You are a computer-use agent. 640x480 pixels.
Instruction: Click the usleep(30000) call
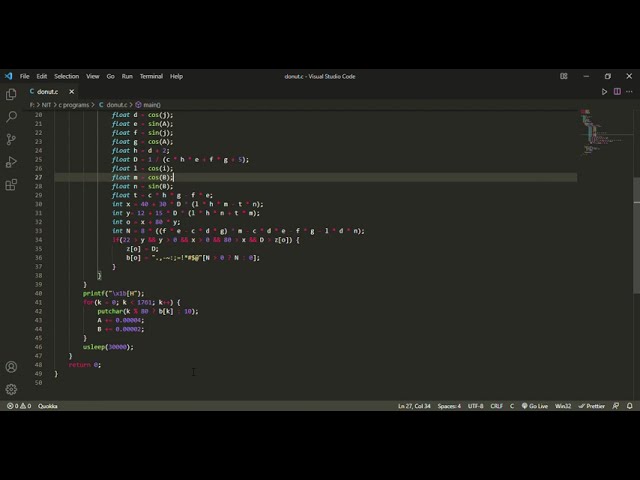(x=108, y=347)
